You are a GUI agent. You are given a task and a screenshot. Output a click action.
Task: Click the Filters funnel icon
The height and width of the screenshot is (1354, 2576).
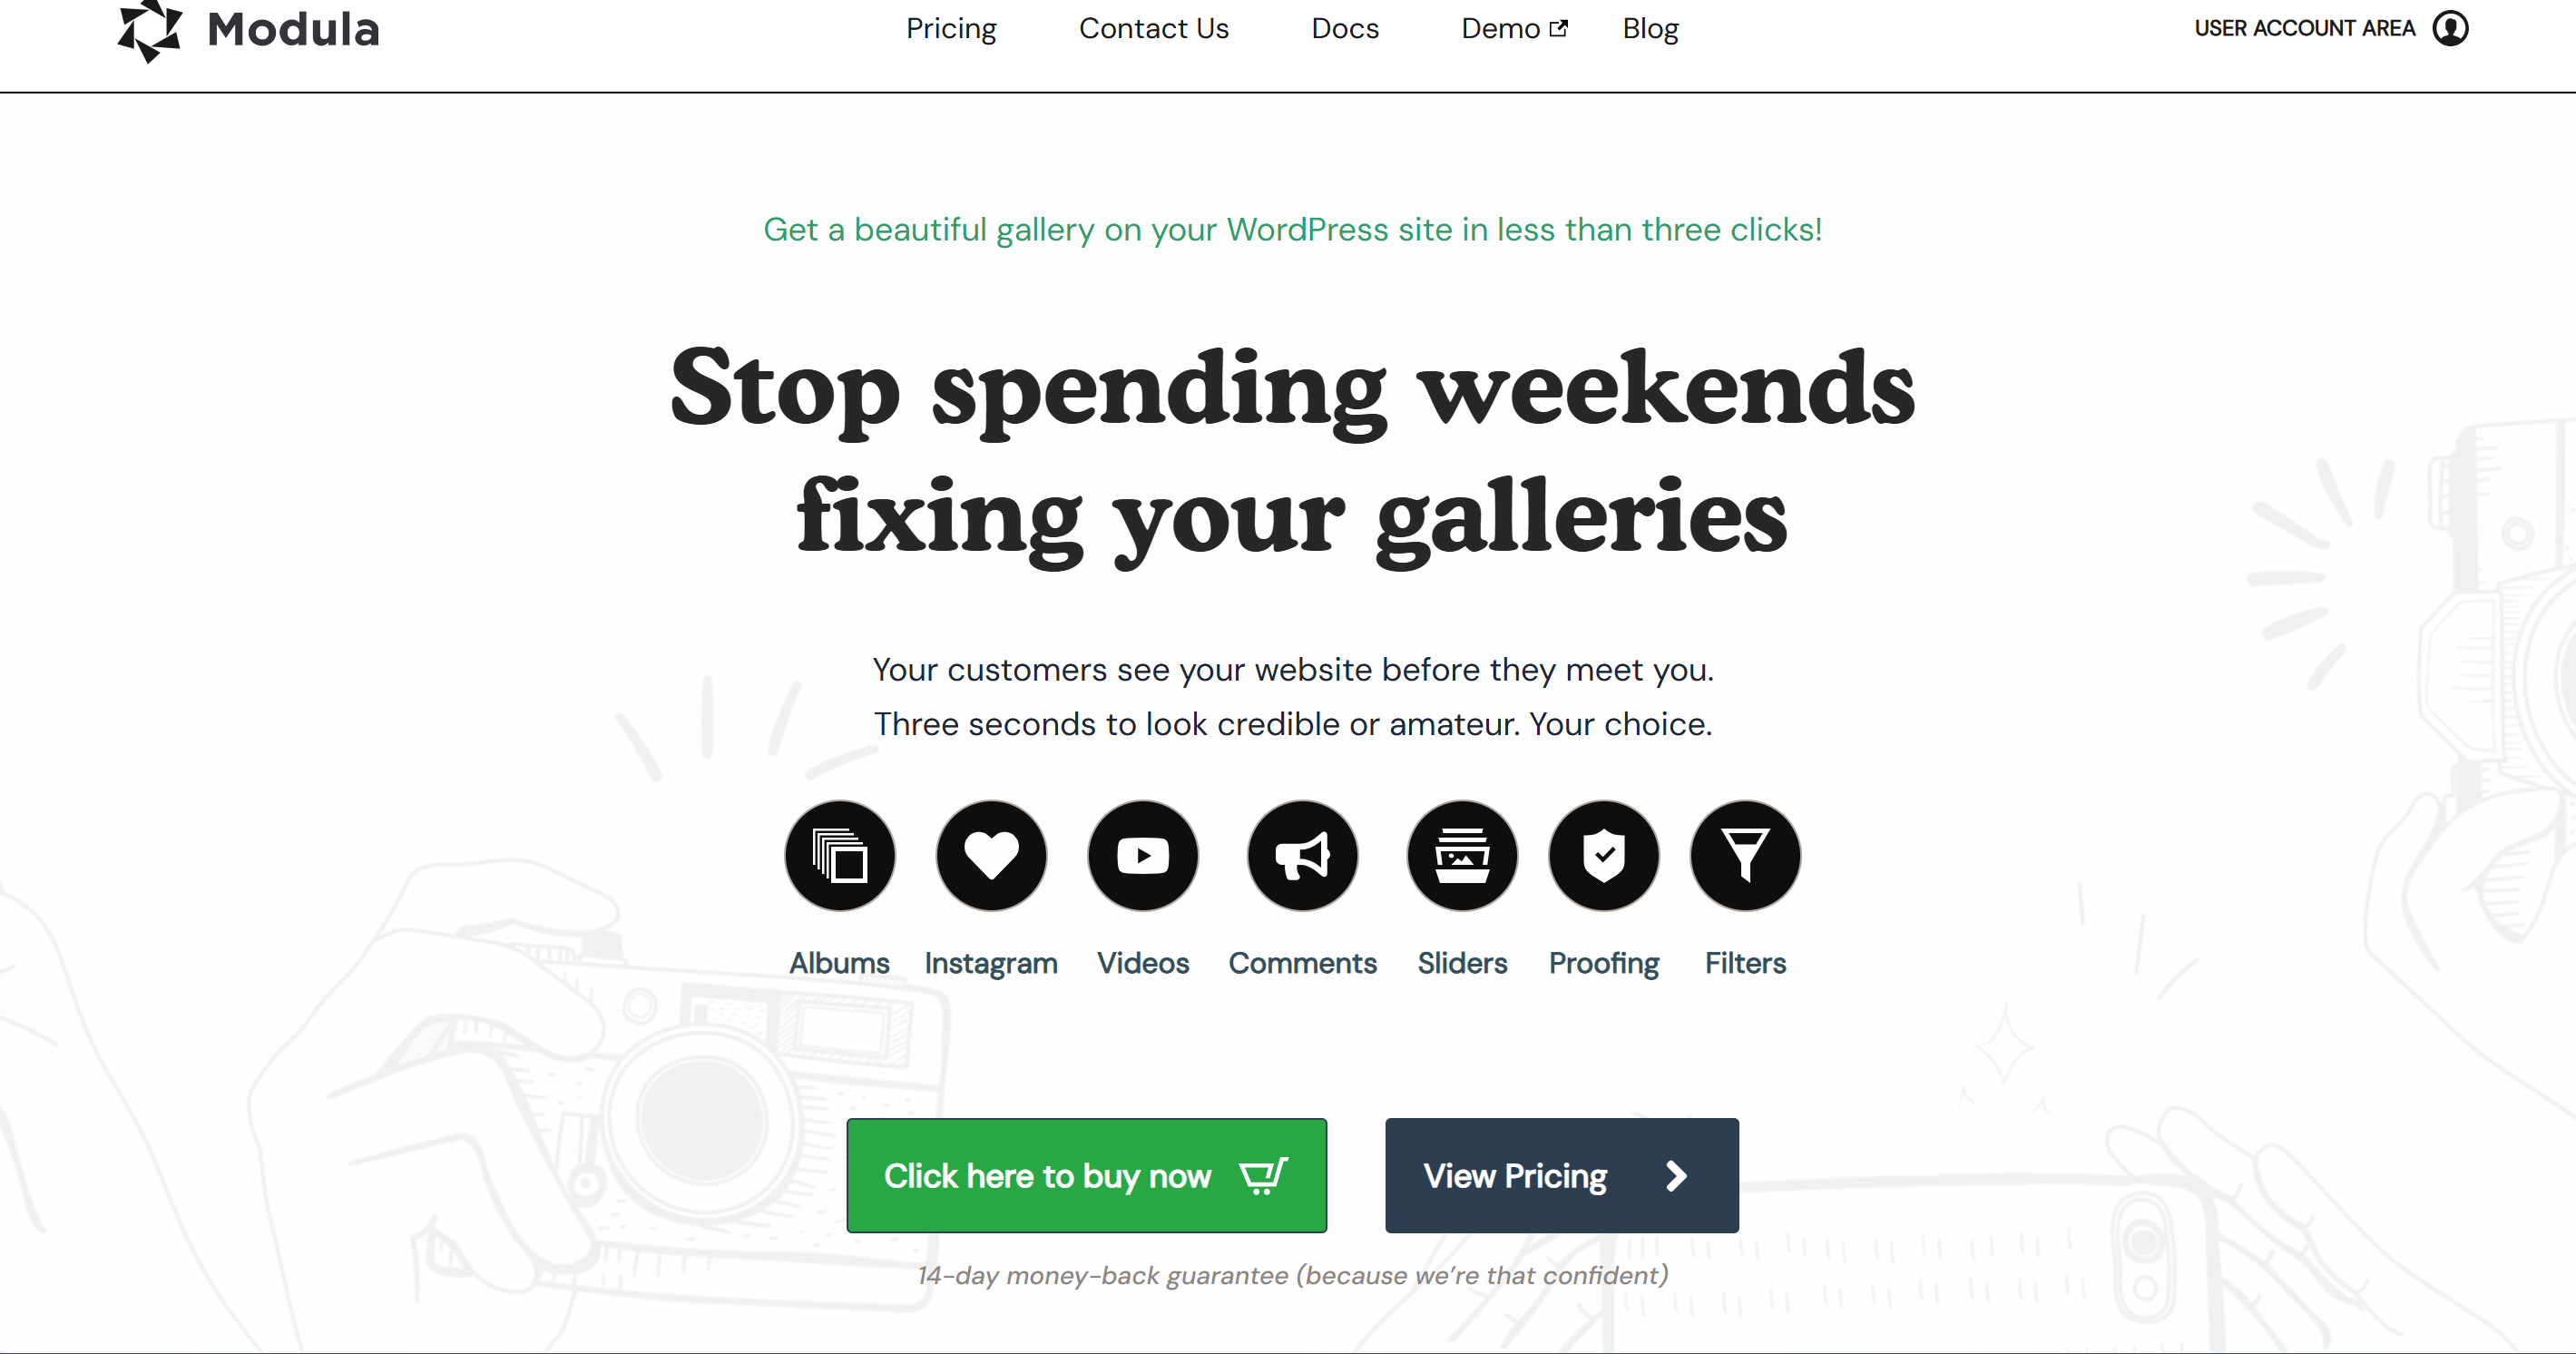tap(1745, 855)
